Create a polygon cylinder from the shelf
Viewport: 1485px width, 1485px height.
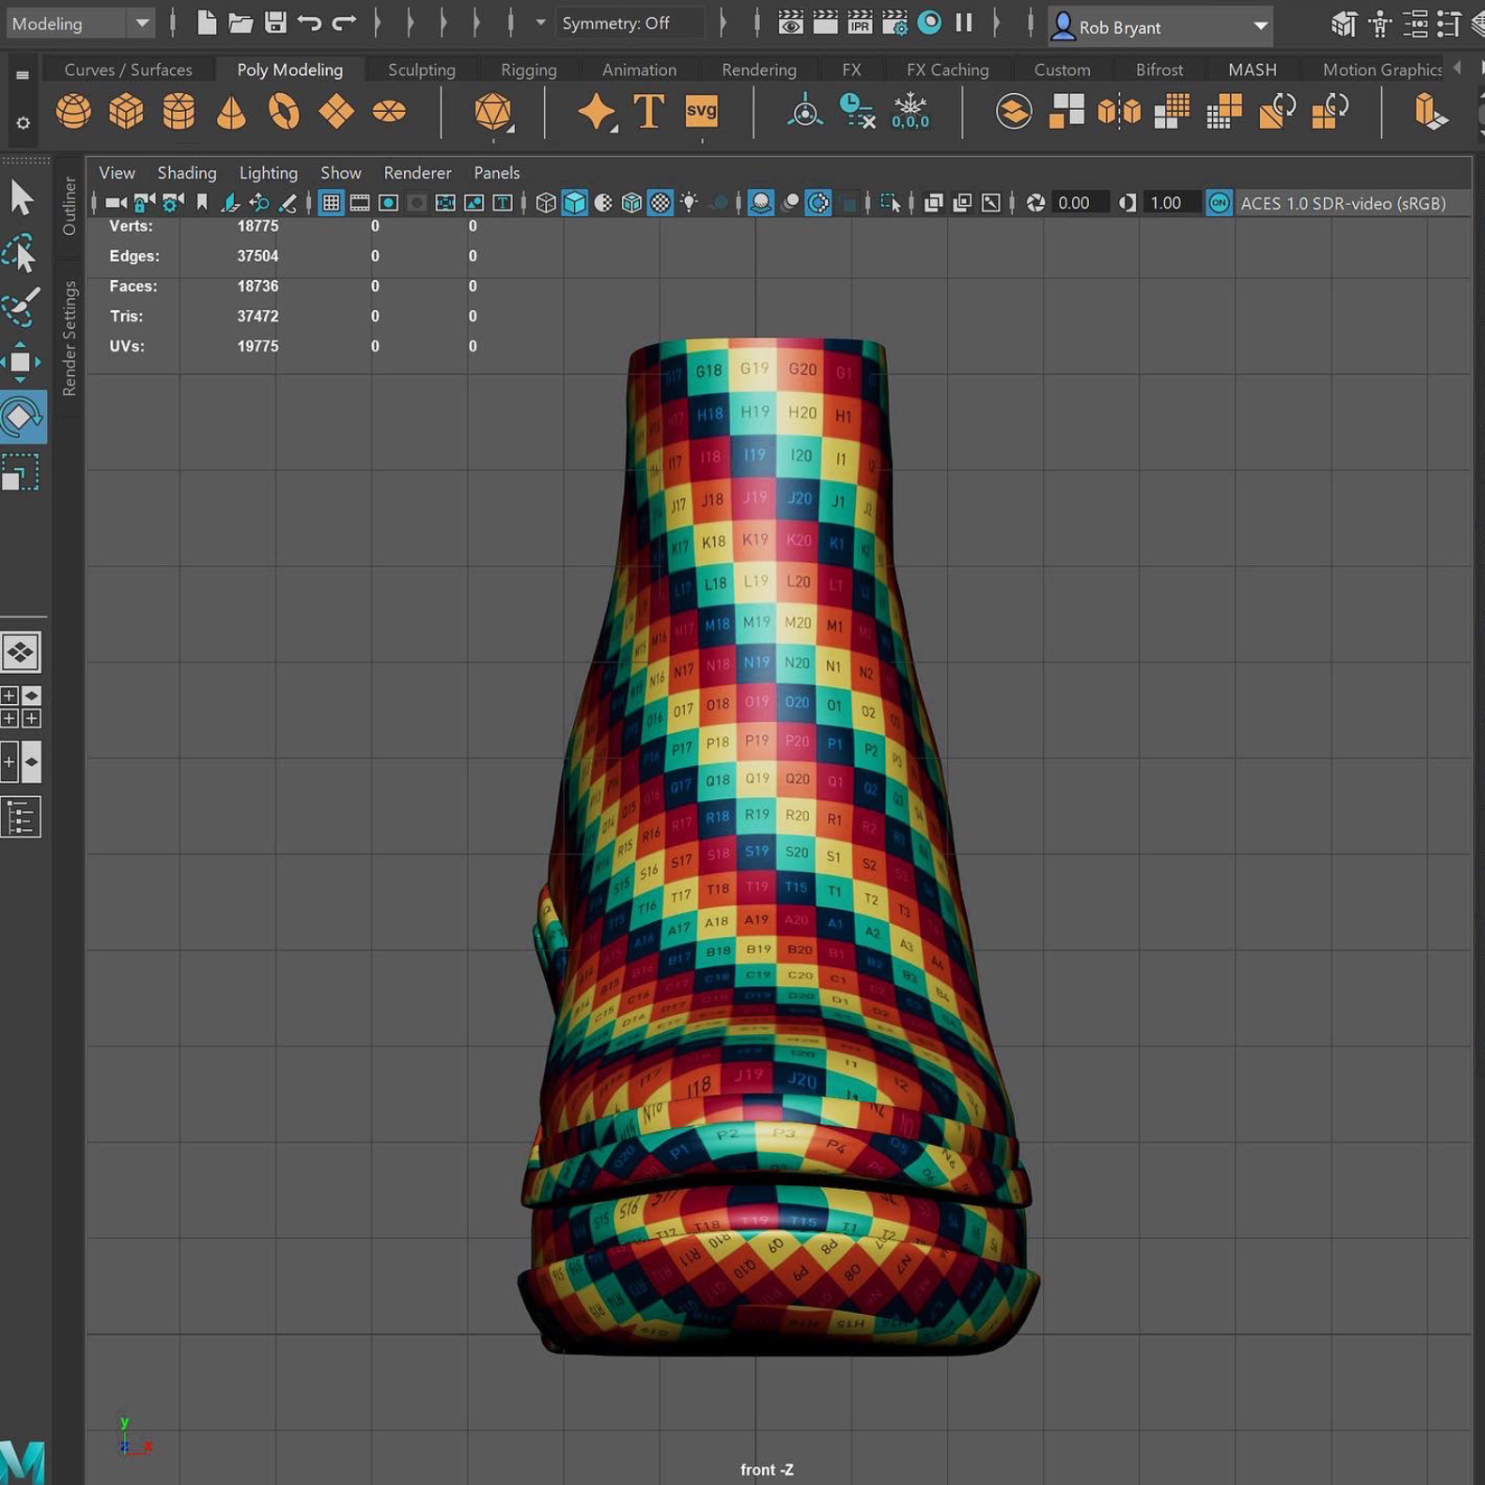[179, 111]
